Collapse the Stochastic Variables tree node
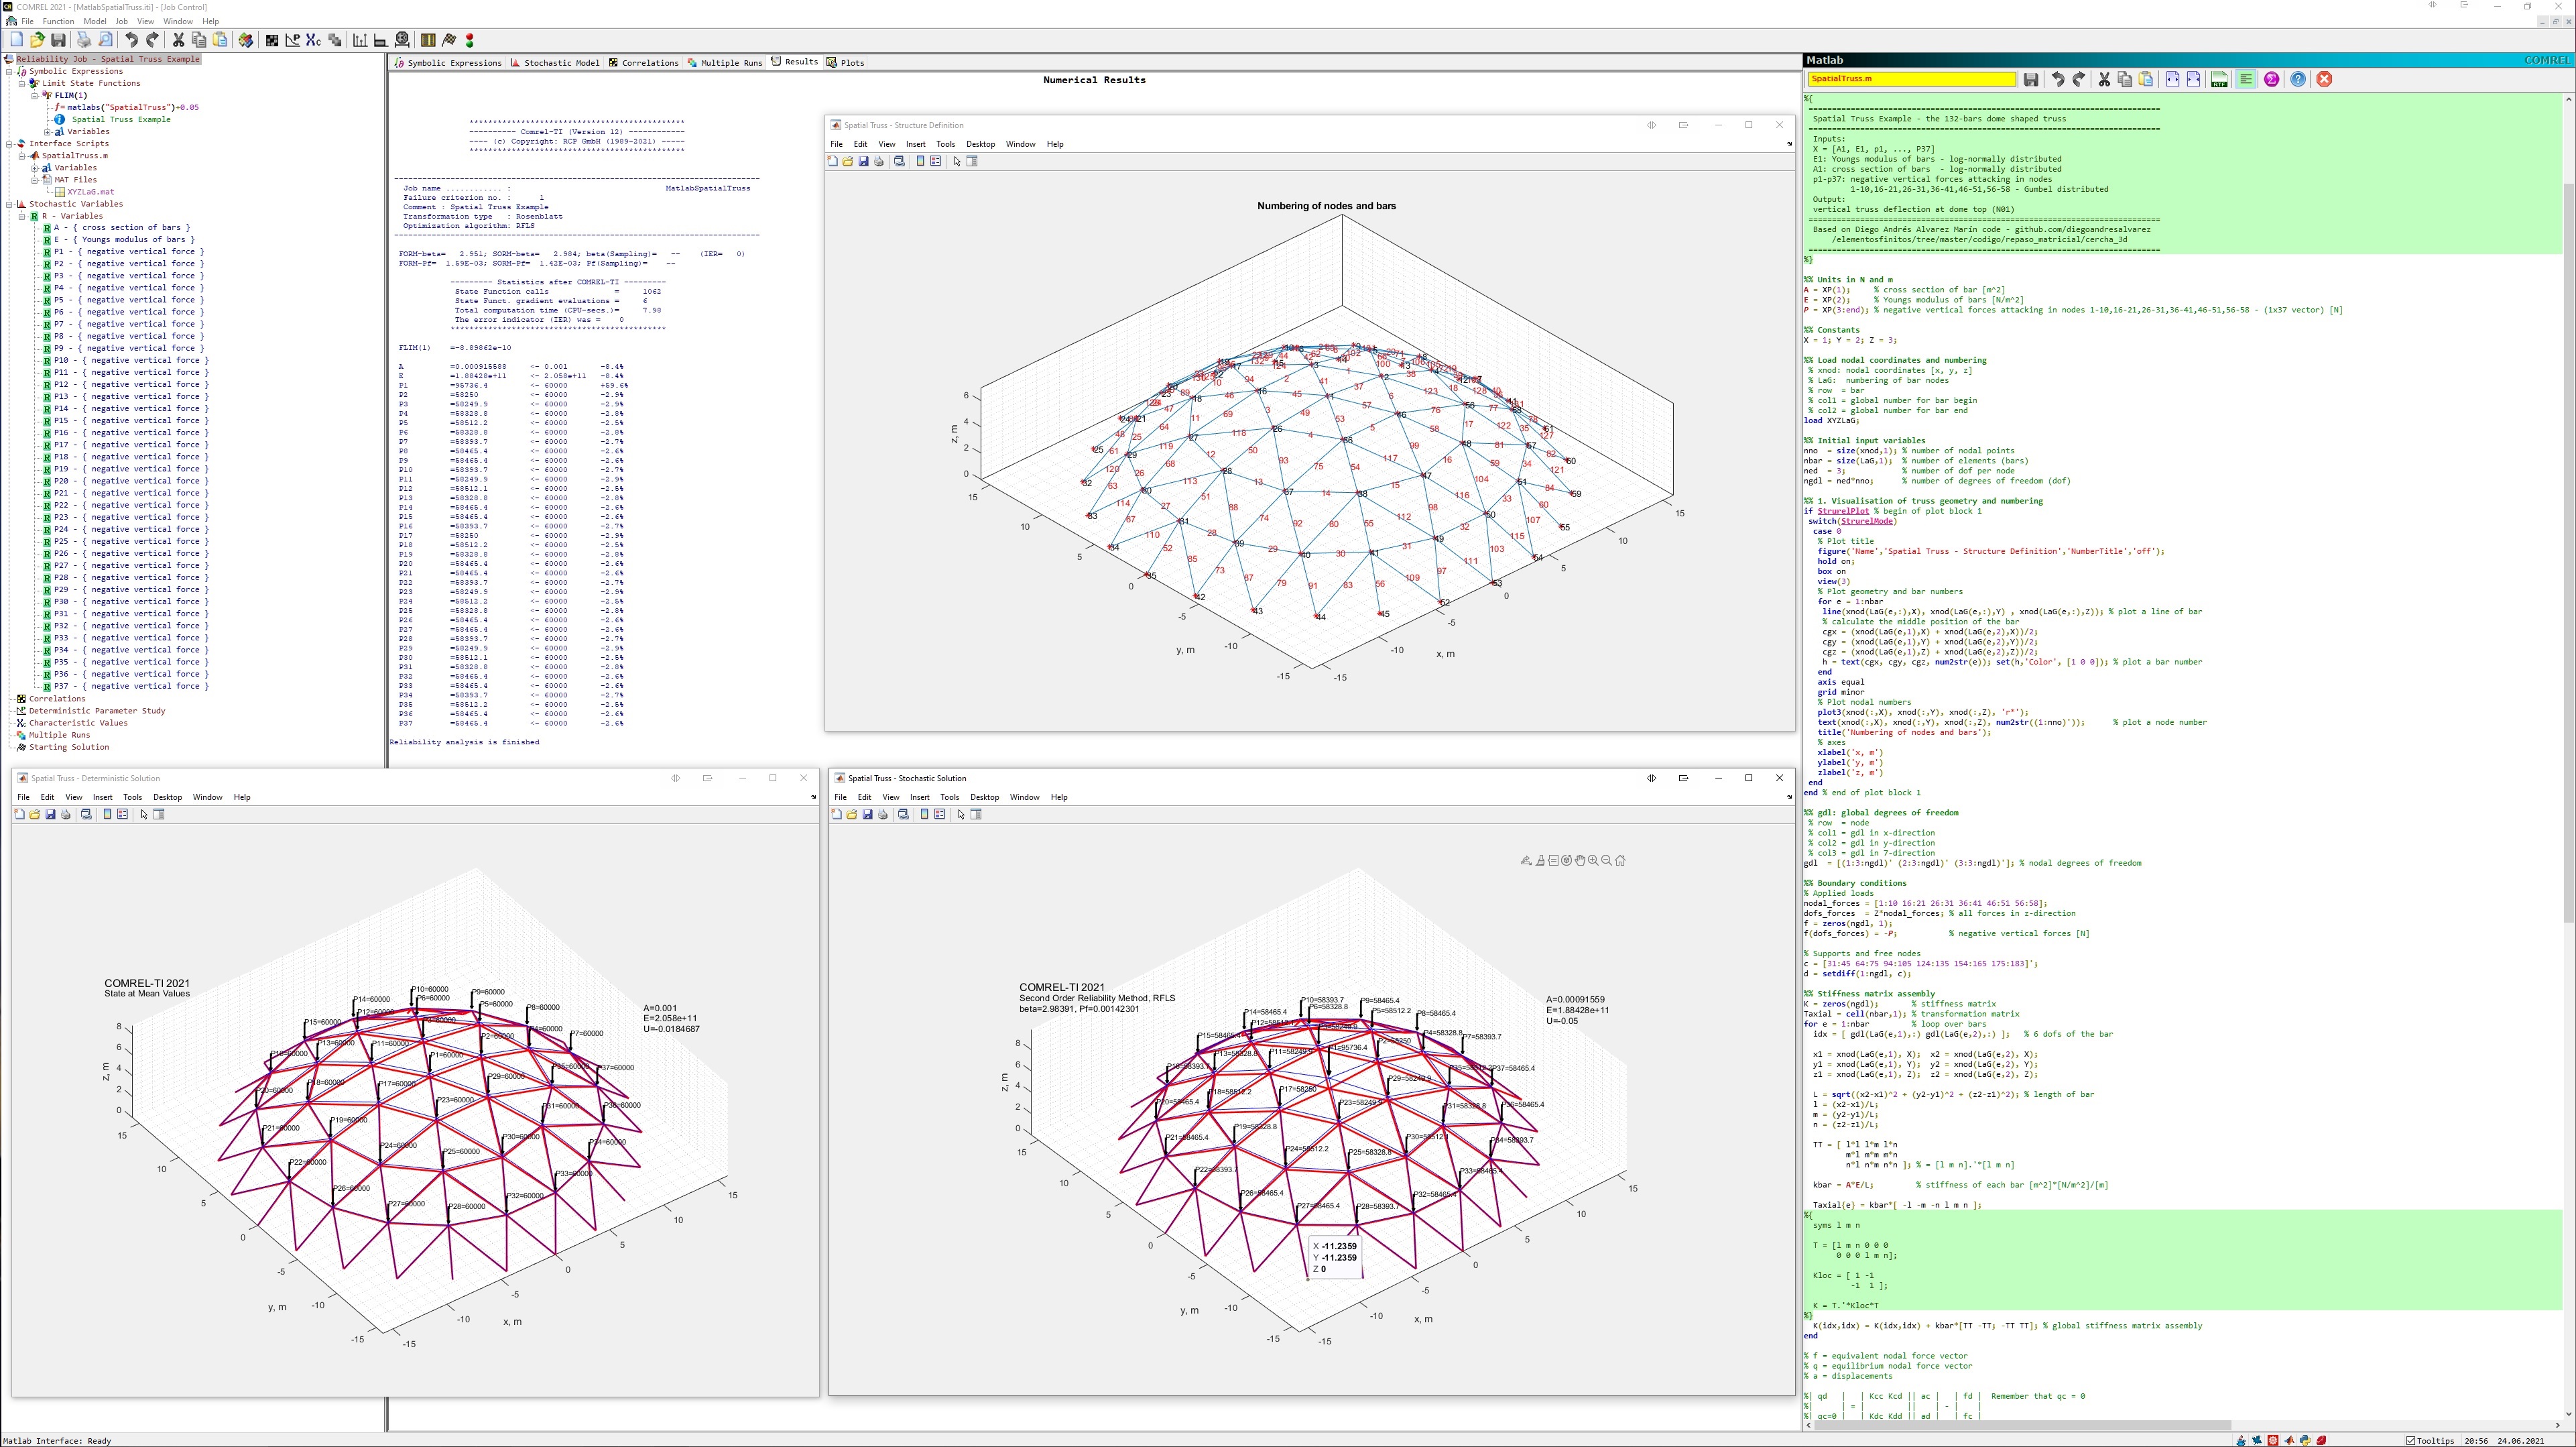 pos(9,204)
